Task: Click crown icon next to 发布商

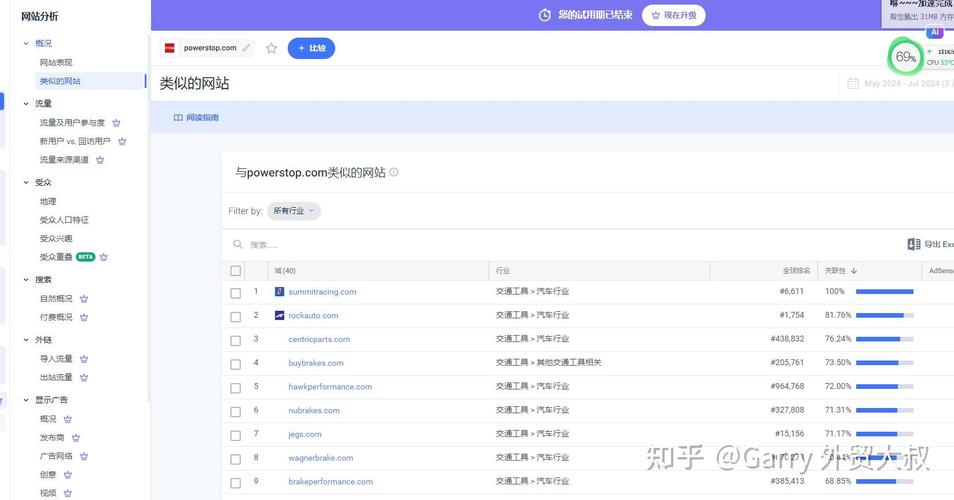Action: pos(76,437)
